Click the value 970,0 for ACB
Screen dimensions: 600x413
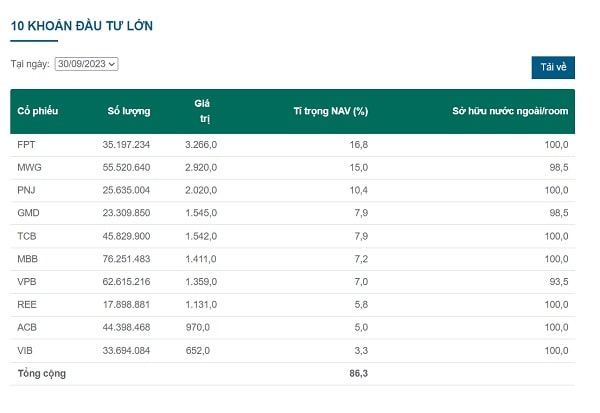coord(197,327)
